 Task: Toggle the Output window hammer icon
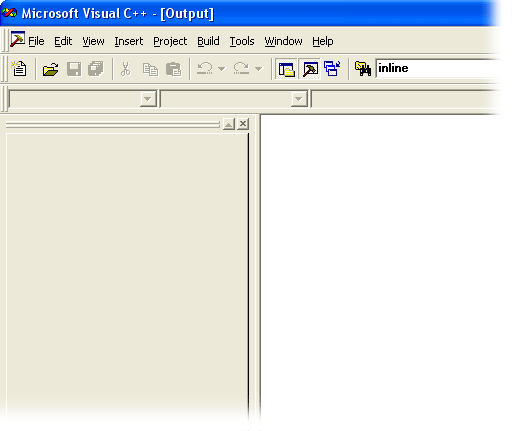(310, 69)
